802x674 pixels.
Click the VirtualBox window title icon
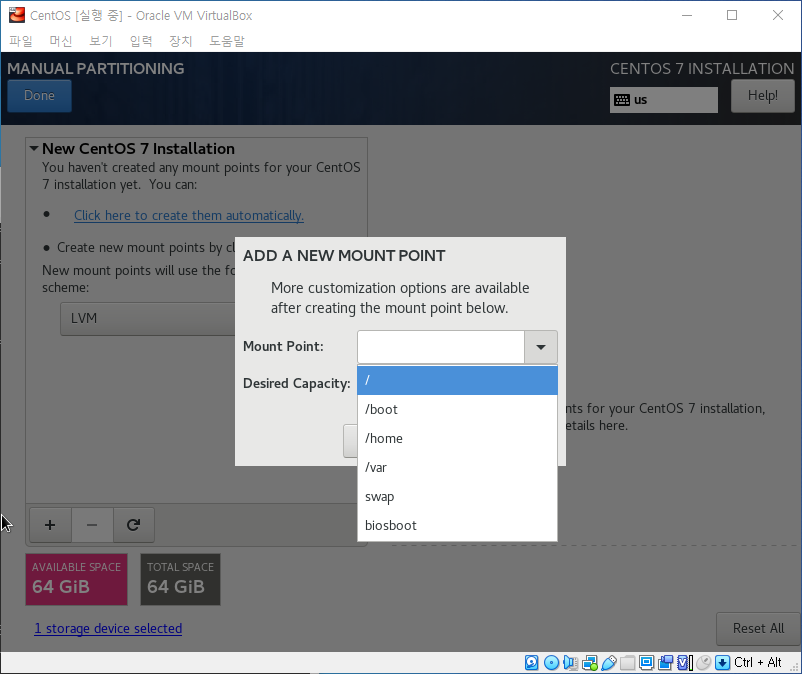(16, 15)
